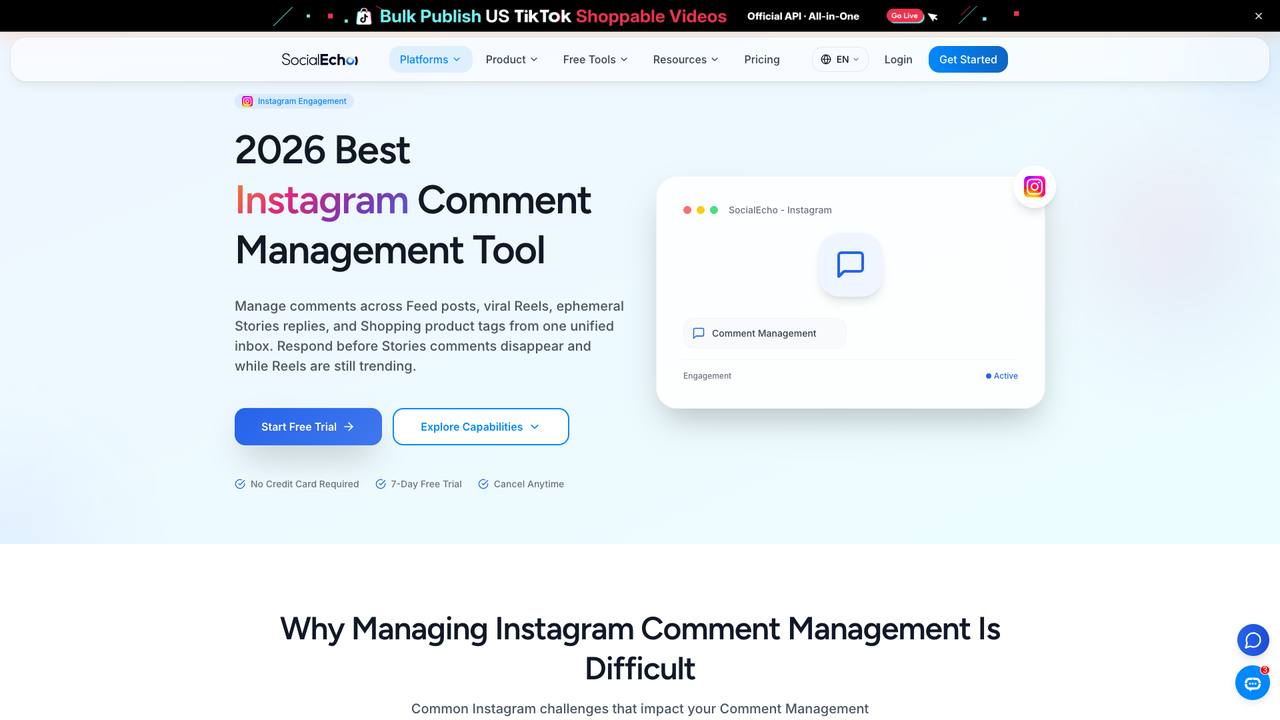This screenshot has width=1280, height=720.
Task: Click the Get Started button
Action: [968, 60]
